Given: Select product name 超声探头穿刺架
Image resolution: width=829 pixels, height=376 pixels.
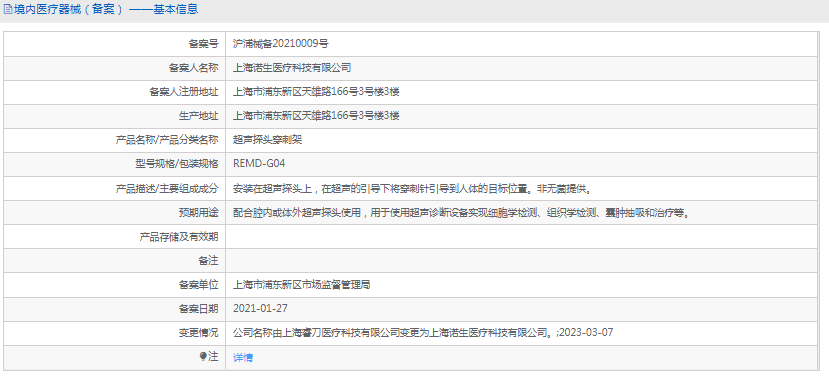Looking at the screenshot, I should [268, 140].
